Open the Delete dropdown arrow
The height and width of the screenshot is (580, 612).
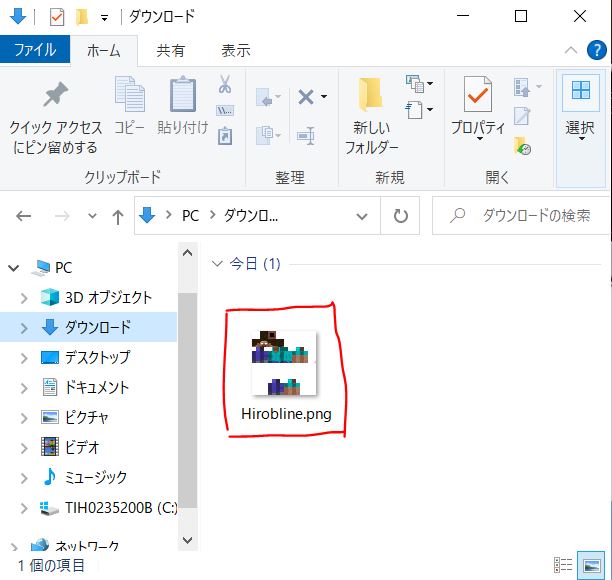pos(324,96)
